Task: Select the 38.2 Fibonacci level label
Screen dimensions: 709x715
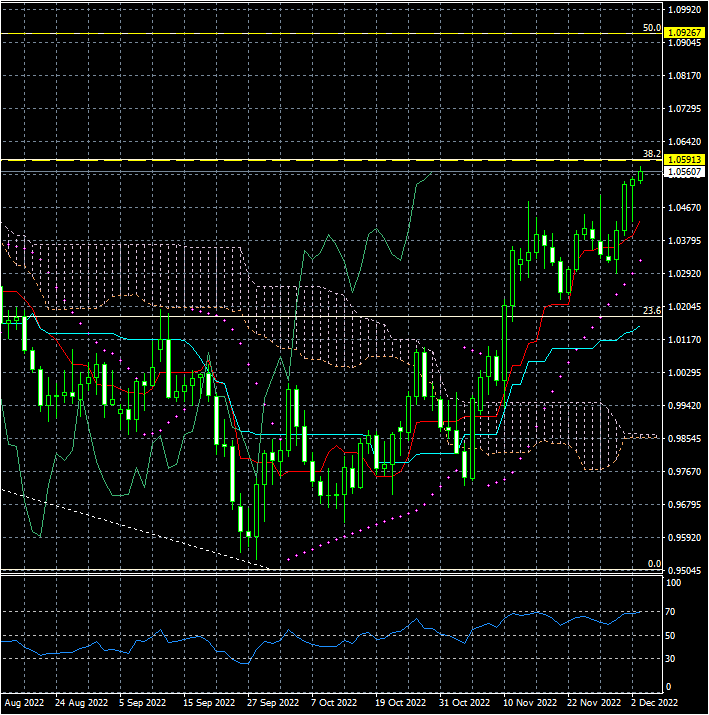Action: (652, 154)
